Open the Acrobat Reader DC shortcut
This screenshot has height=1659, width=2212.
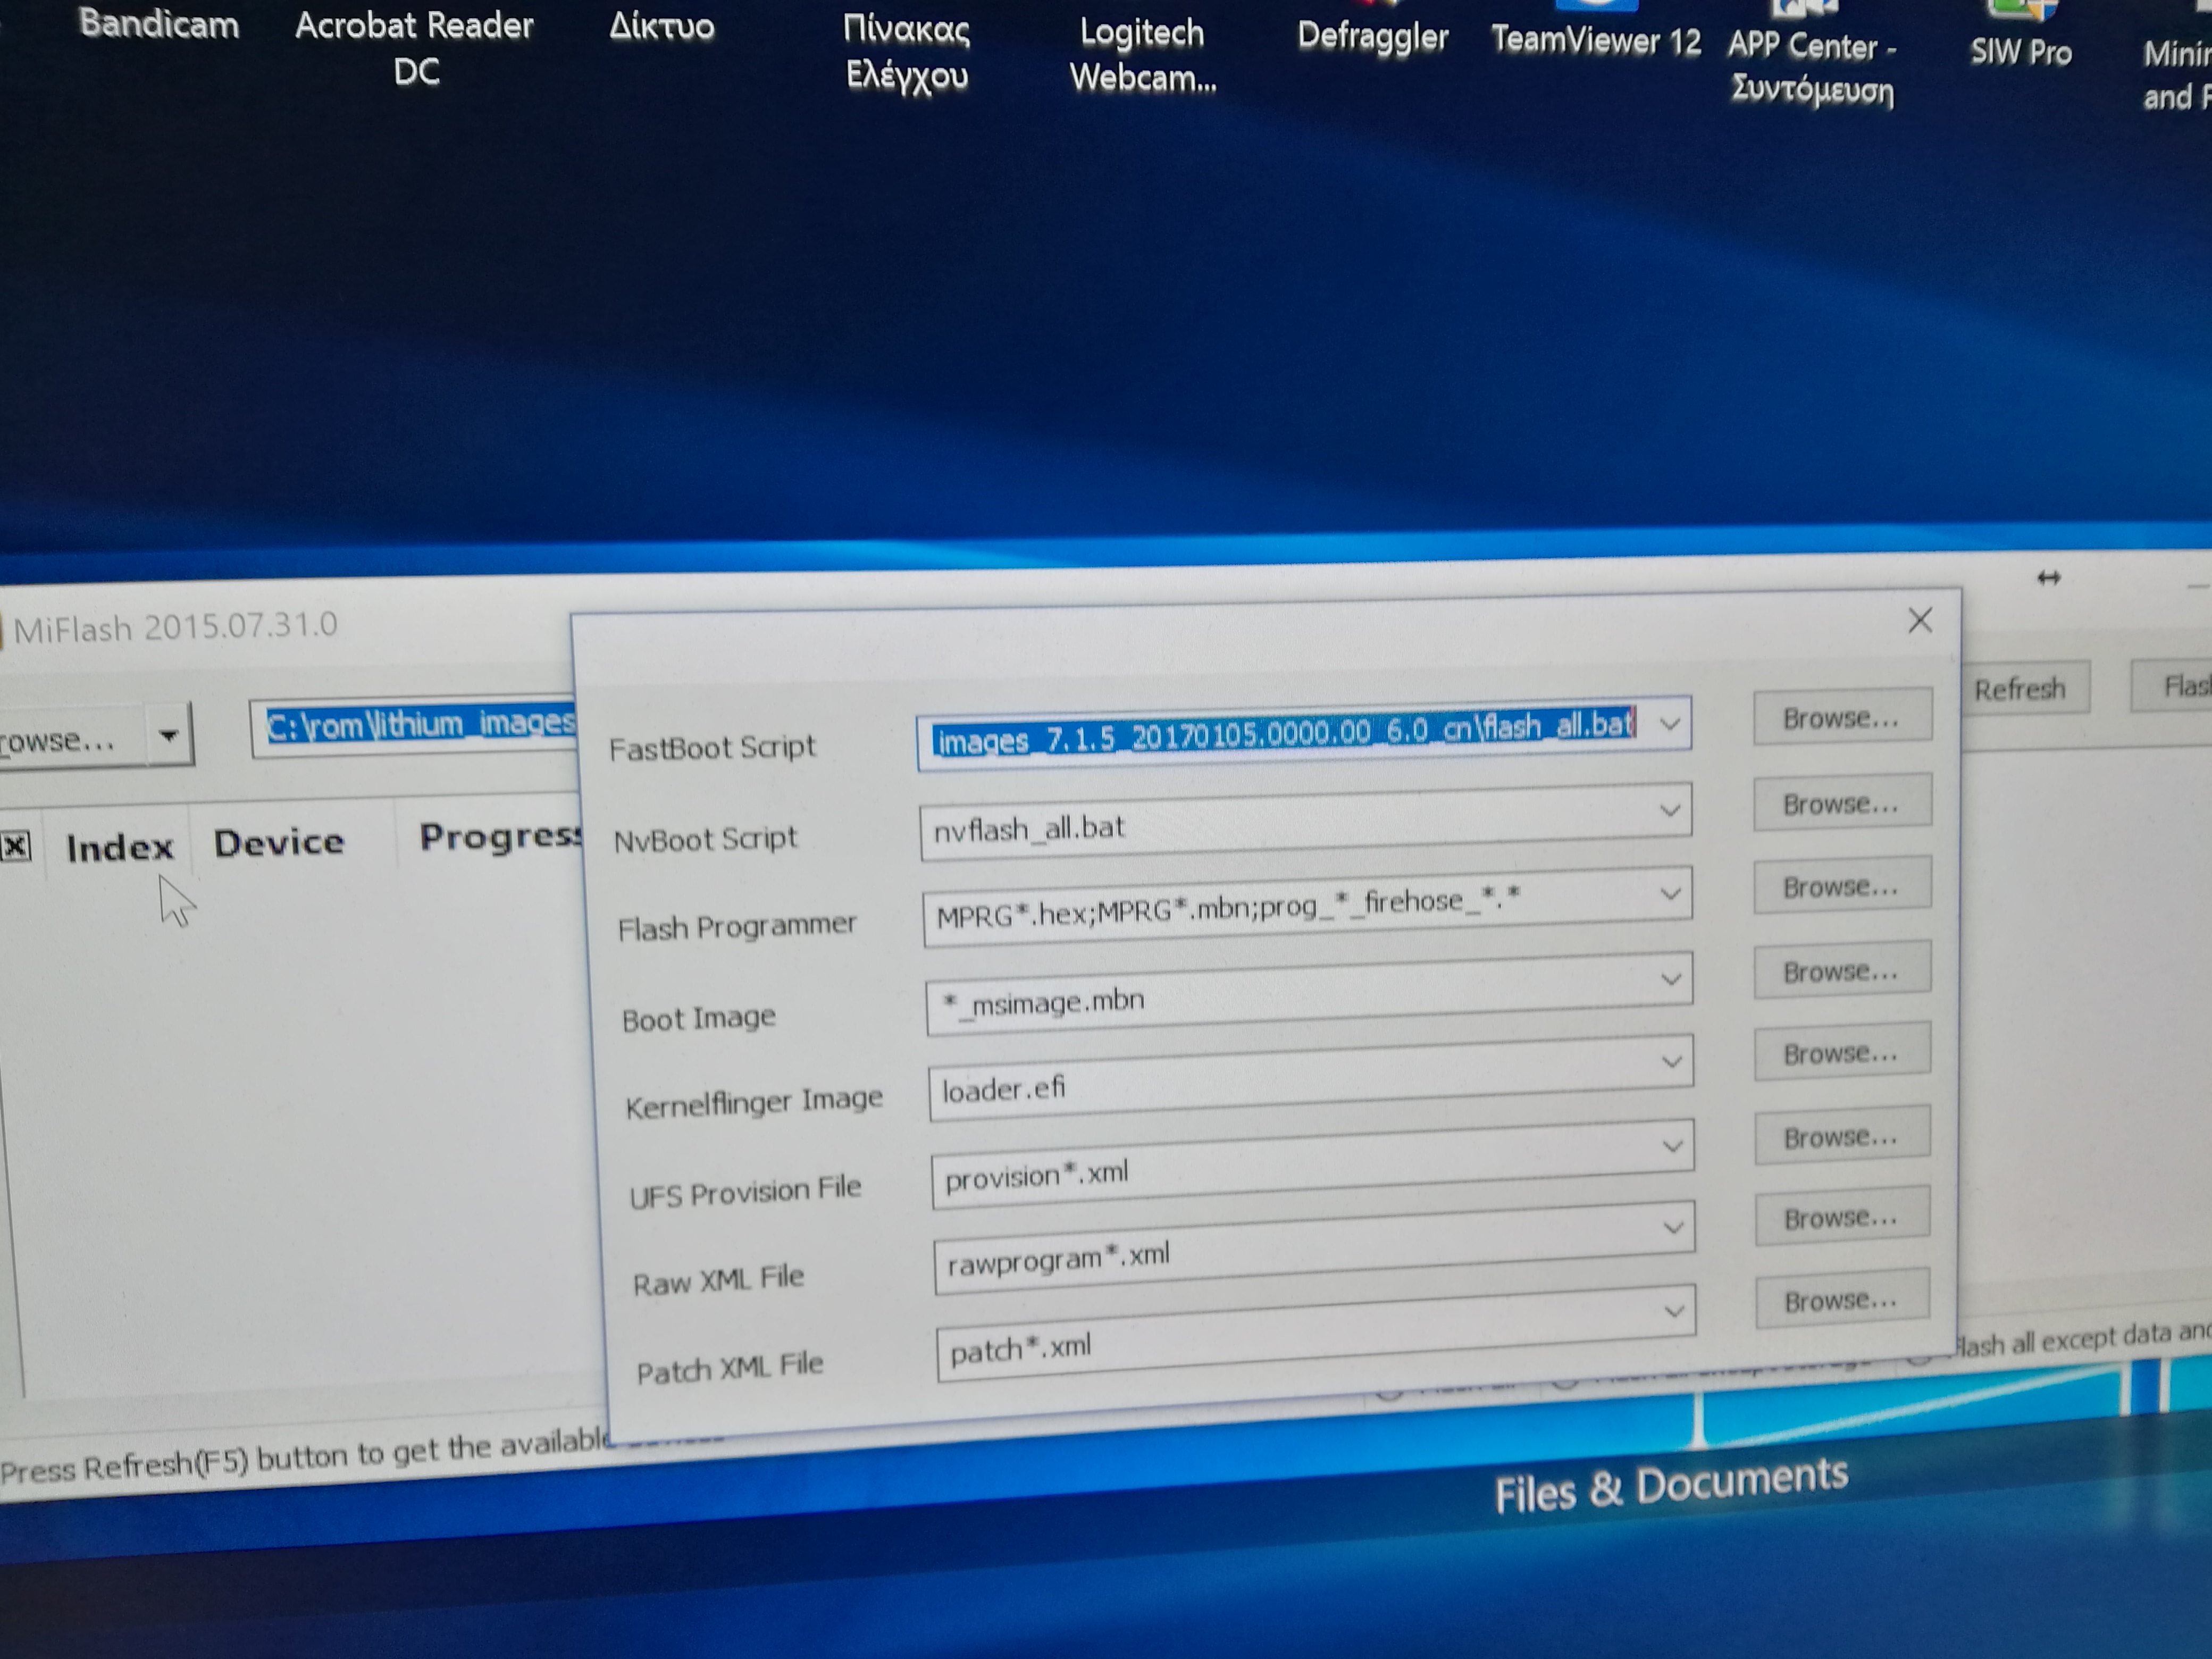414,46
